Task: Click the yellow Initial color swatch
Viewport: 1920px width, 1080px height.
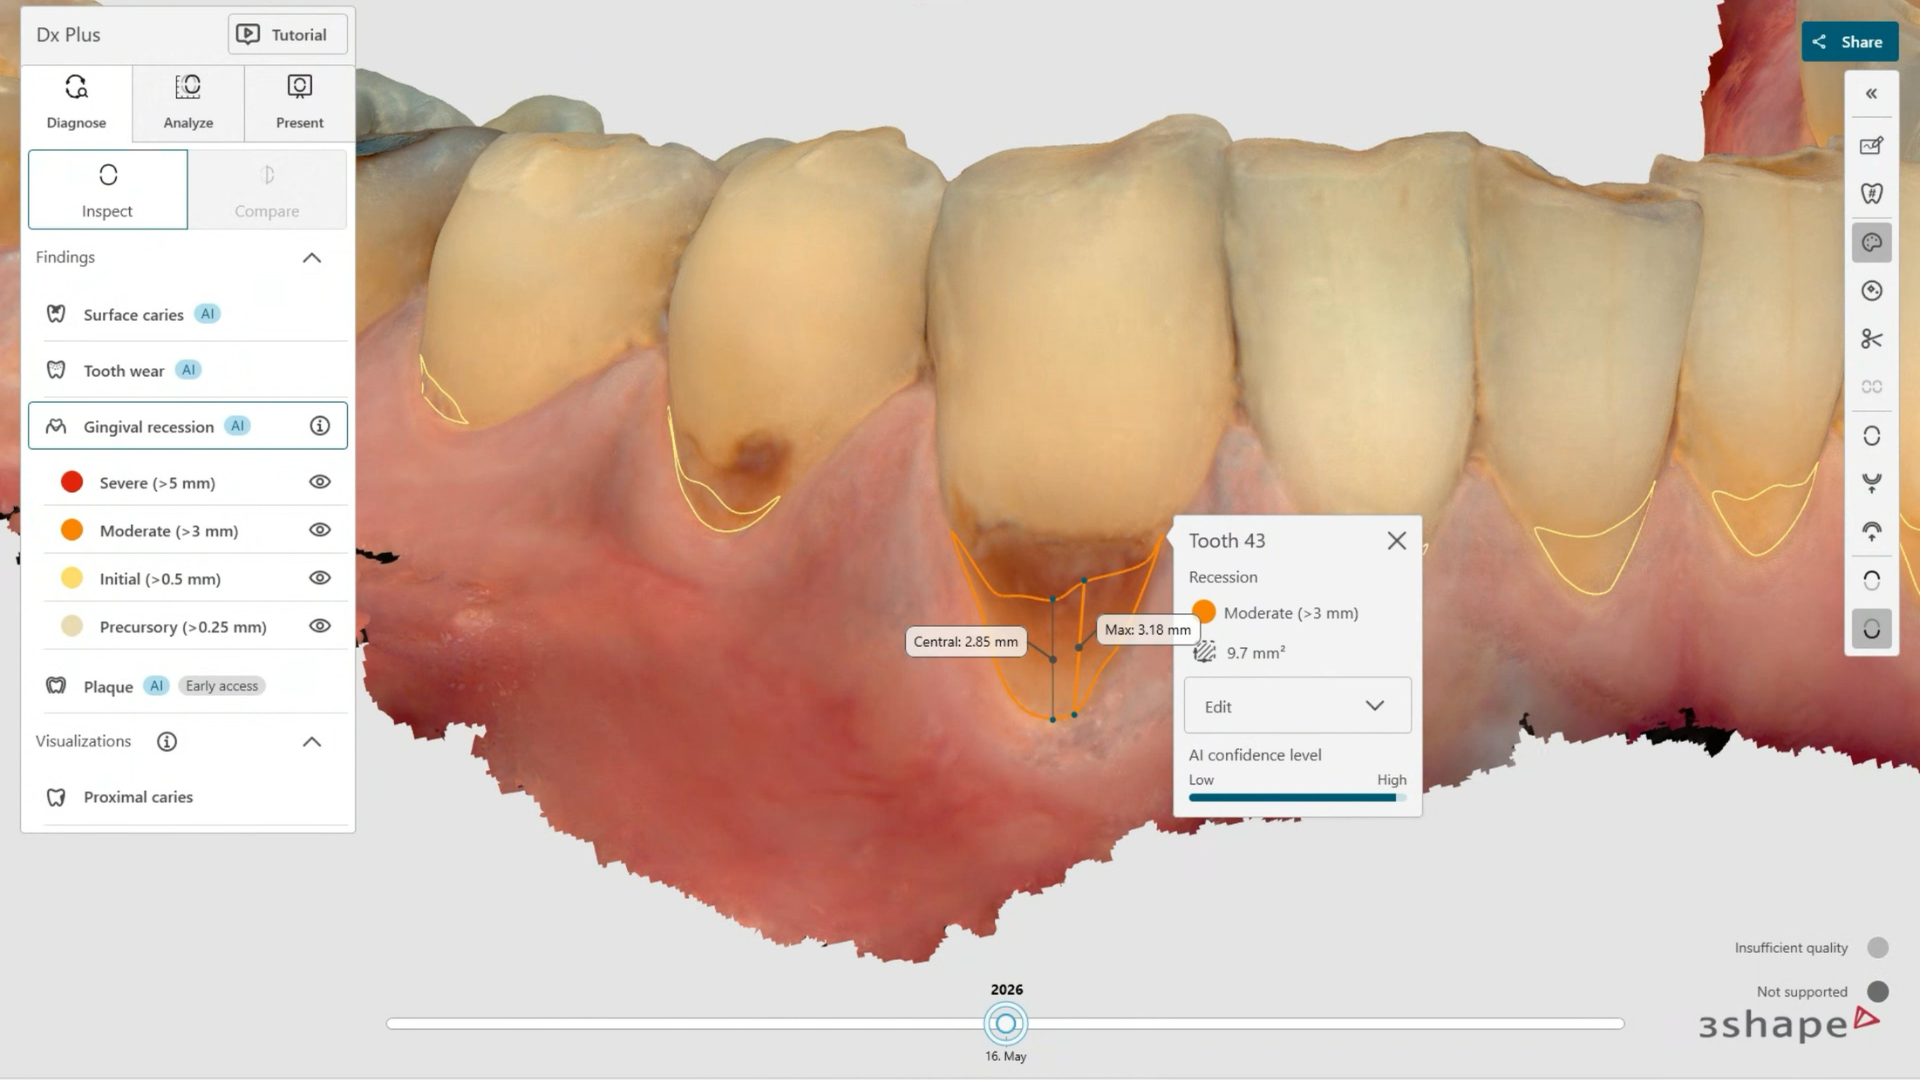Action: 72,578
